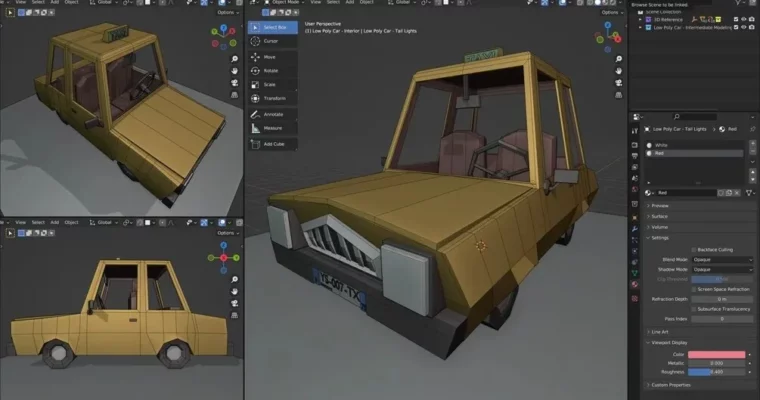Screen dimensions: 760x400
Task: Hide Low Poly Car collection via eye icon
Action: [x=744, y=28]
